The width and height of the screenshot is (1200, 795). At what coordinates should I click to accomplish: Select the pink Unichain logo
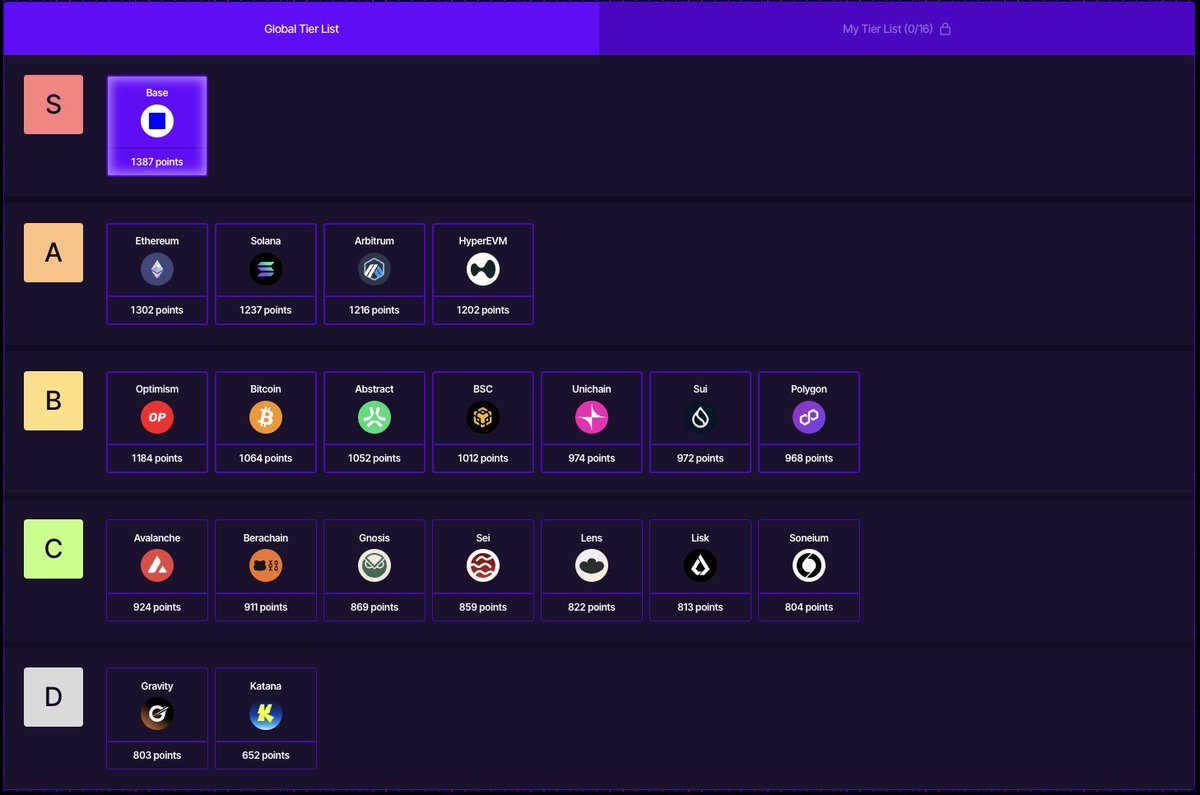point(592,418)
